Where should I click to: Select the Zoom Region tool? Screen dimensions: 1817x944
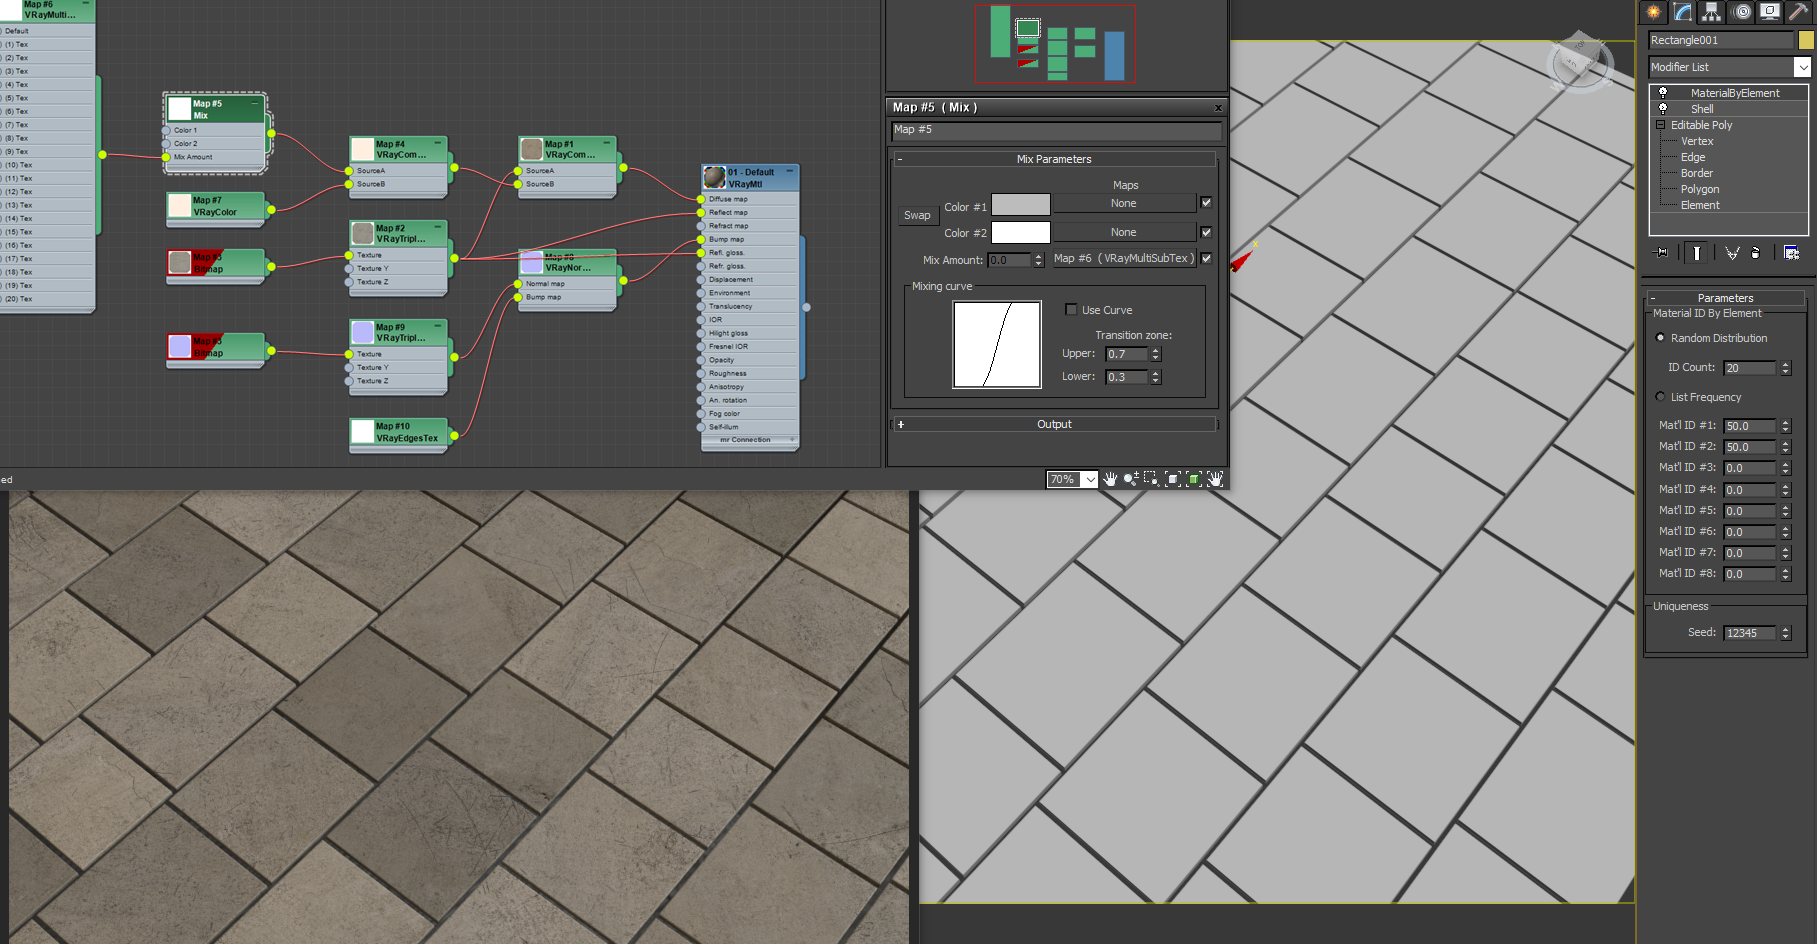[x=1152, y=479]
